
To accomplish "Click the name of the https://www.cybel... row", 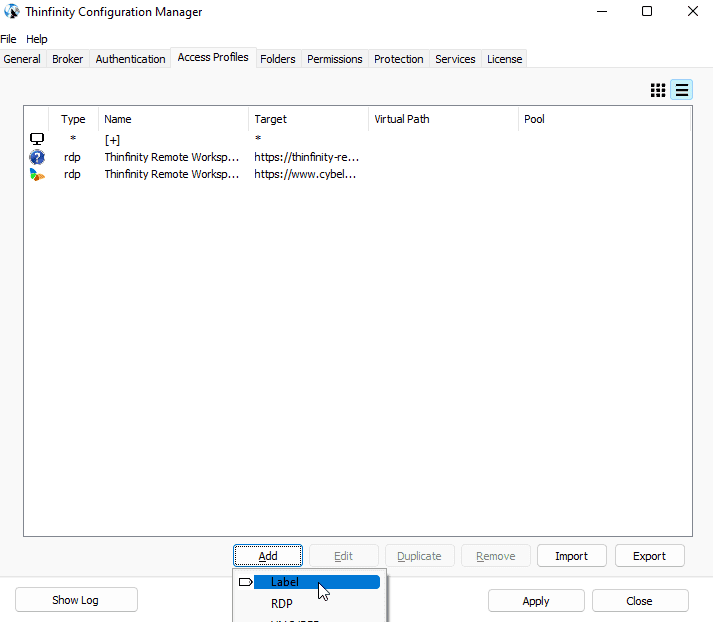I will tap(171, 174).
